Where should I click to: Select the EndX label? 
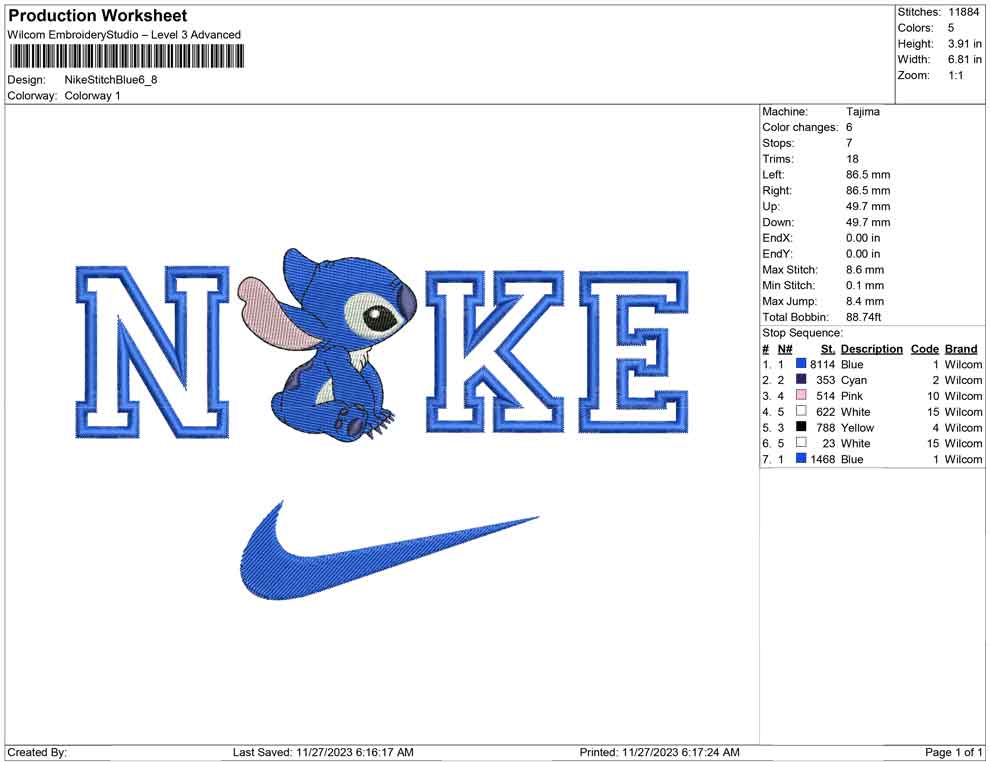777,238
